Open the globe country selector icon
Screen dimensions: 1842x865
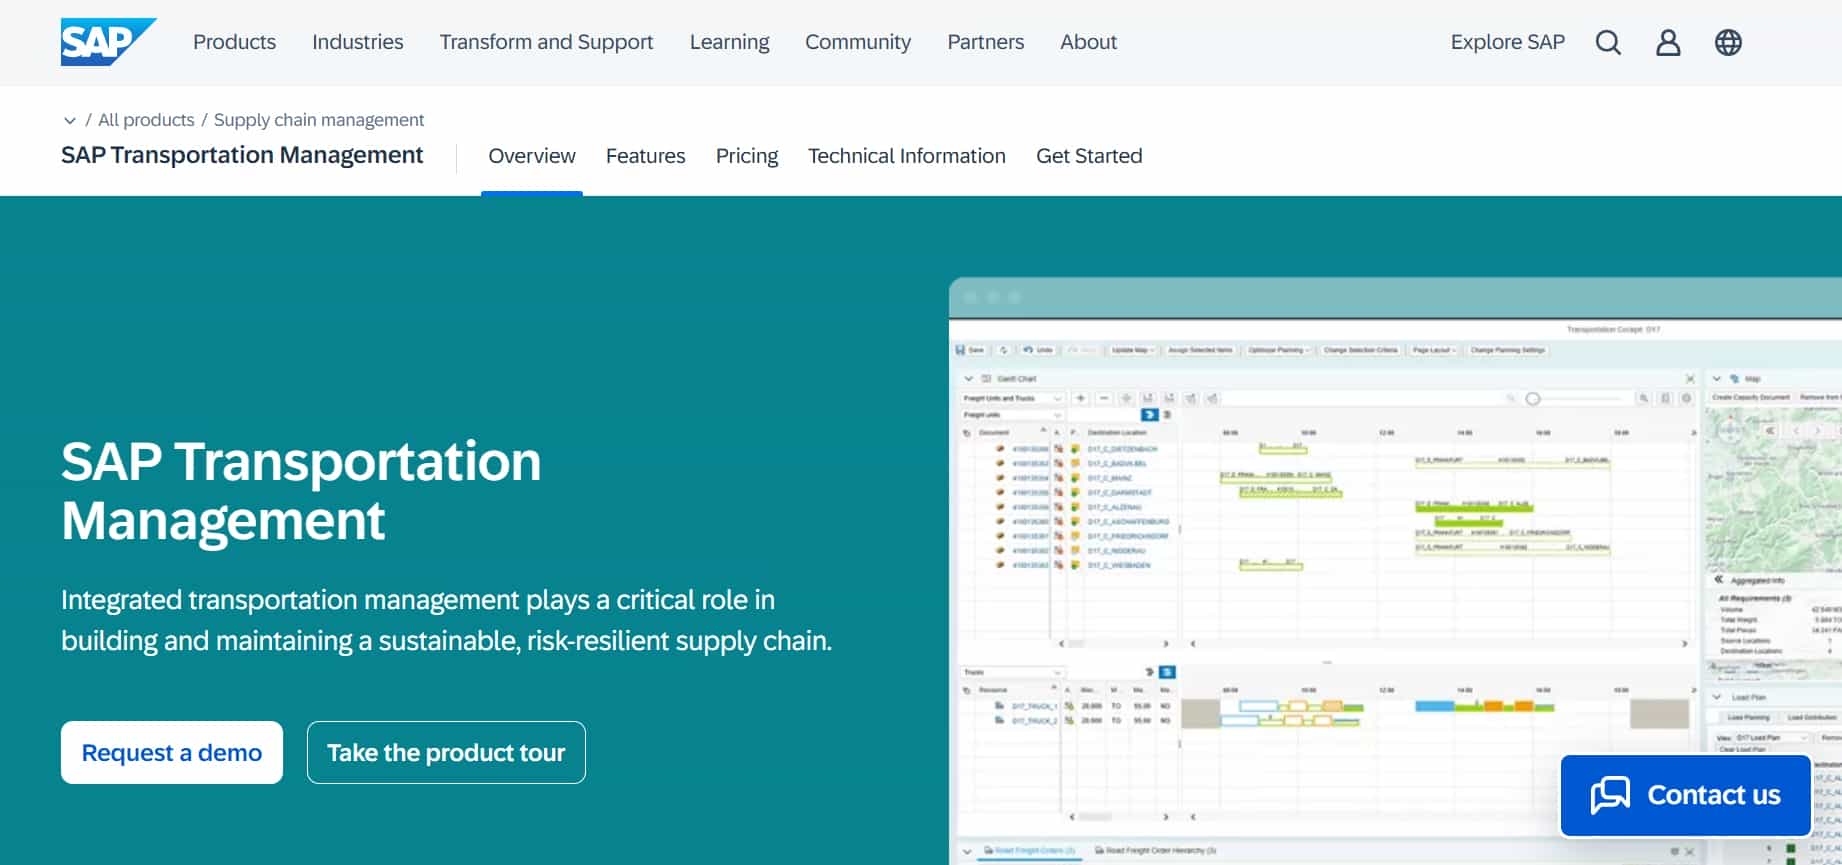tap(1728, 42)
